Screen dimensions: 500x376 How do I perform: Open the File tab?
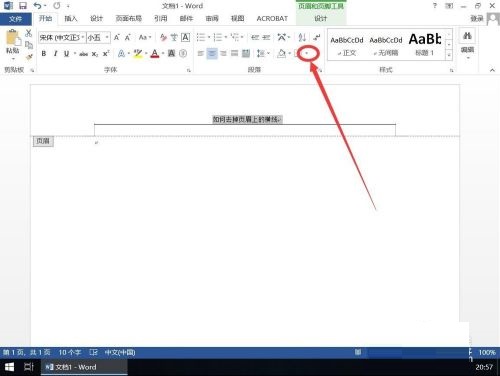[16, 19]
